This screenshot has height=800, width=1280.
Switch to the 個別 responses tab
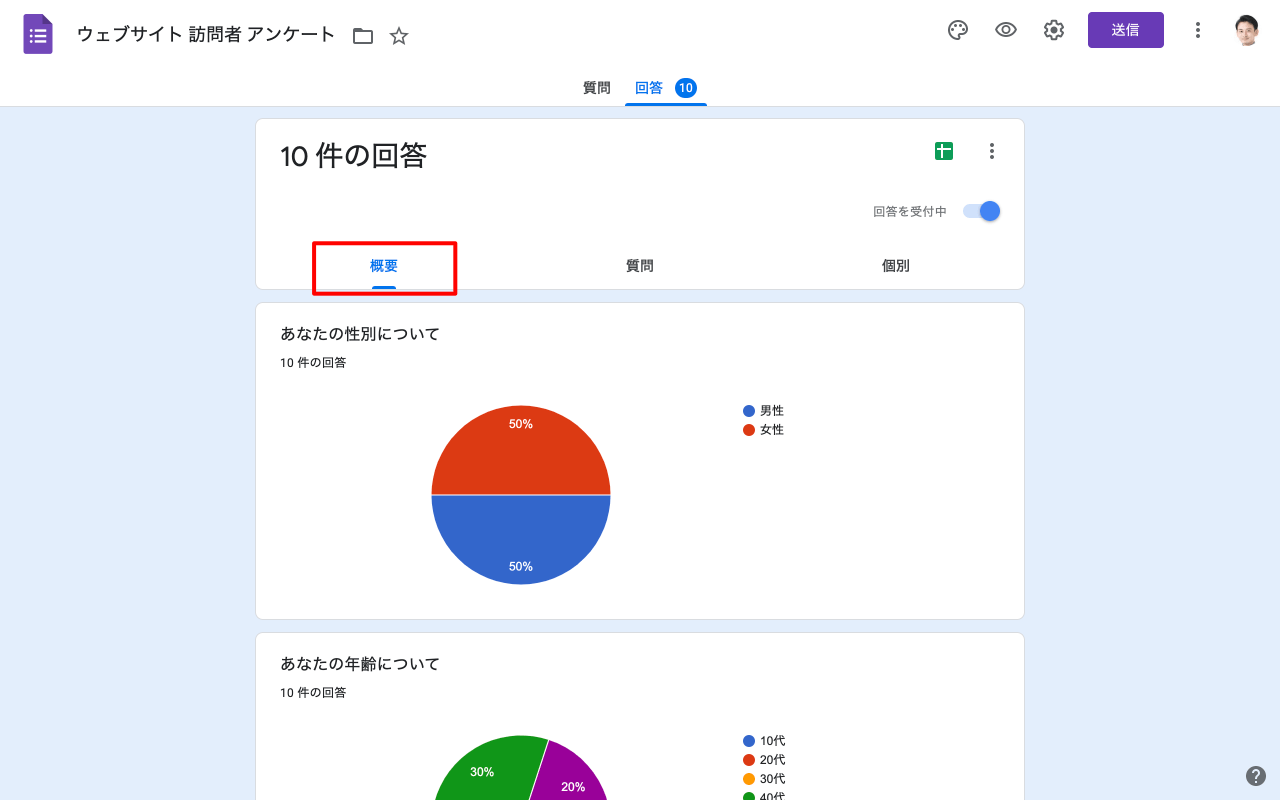click(x=896, y=266)
